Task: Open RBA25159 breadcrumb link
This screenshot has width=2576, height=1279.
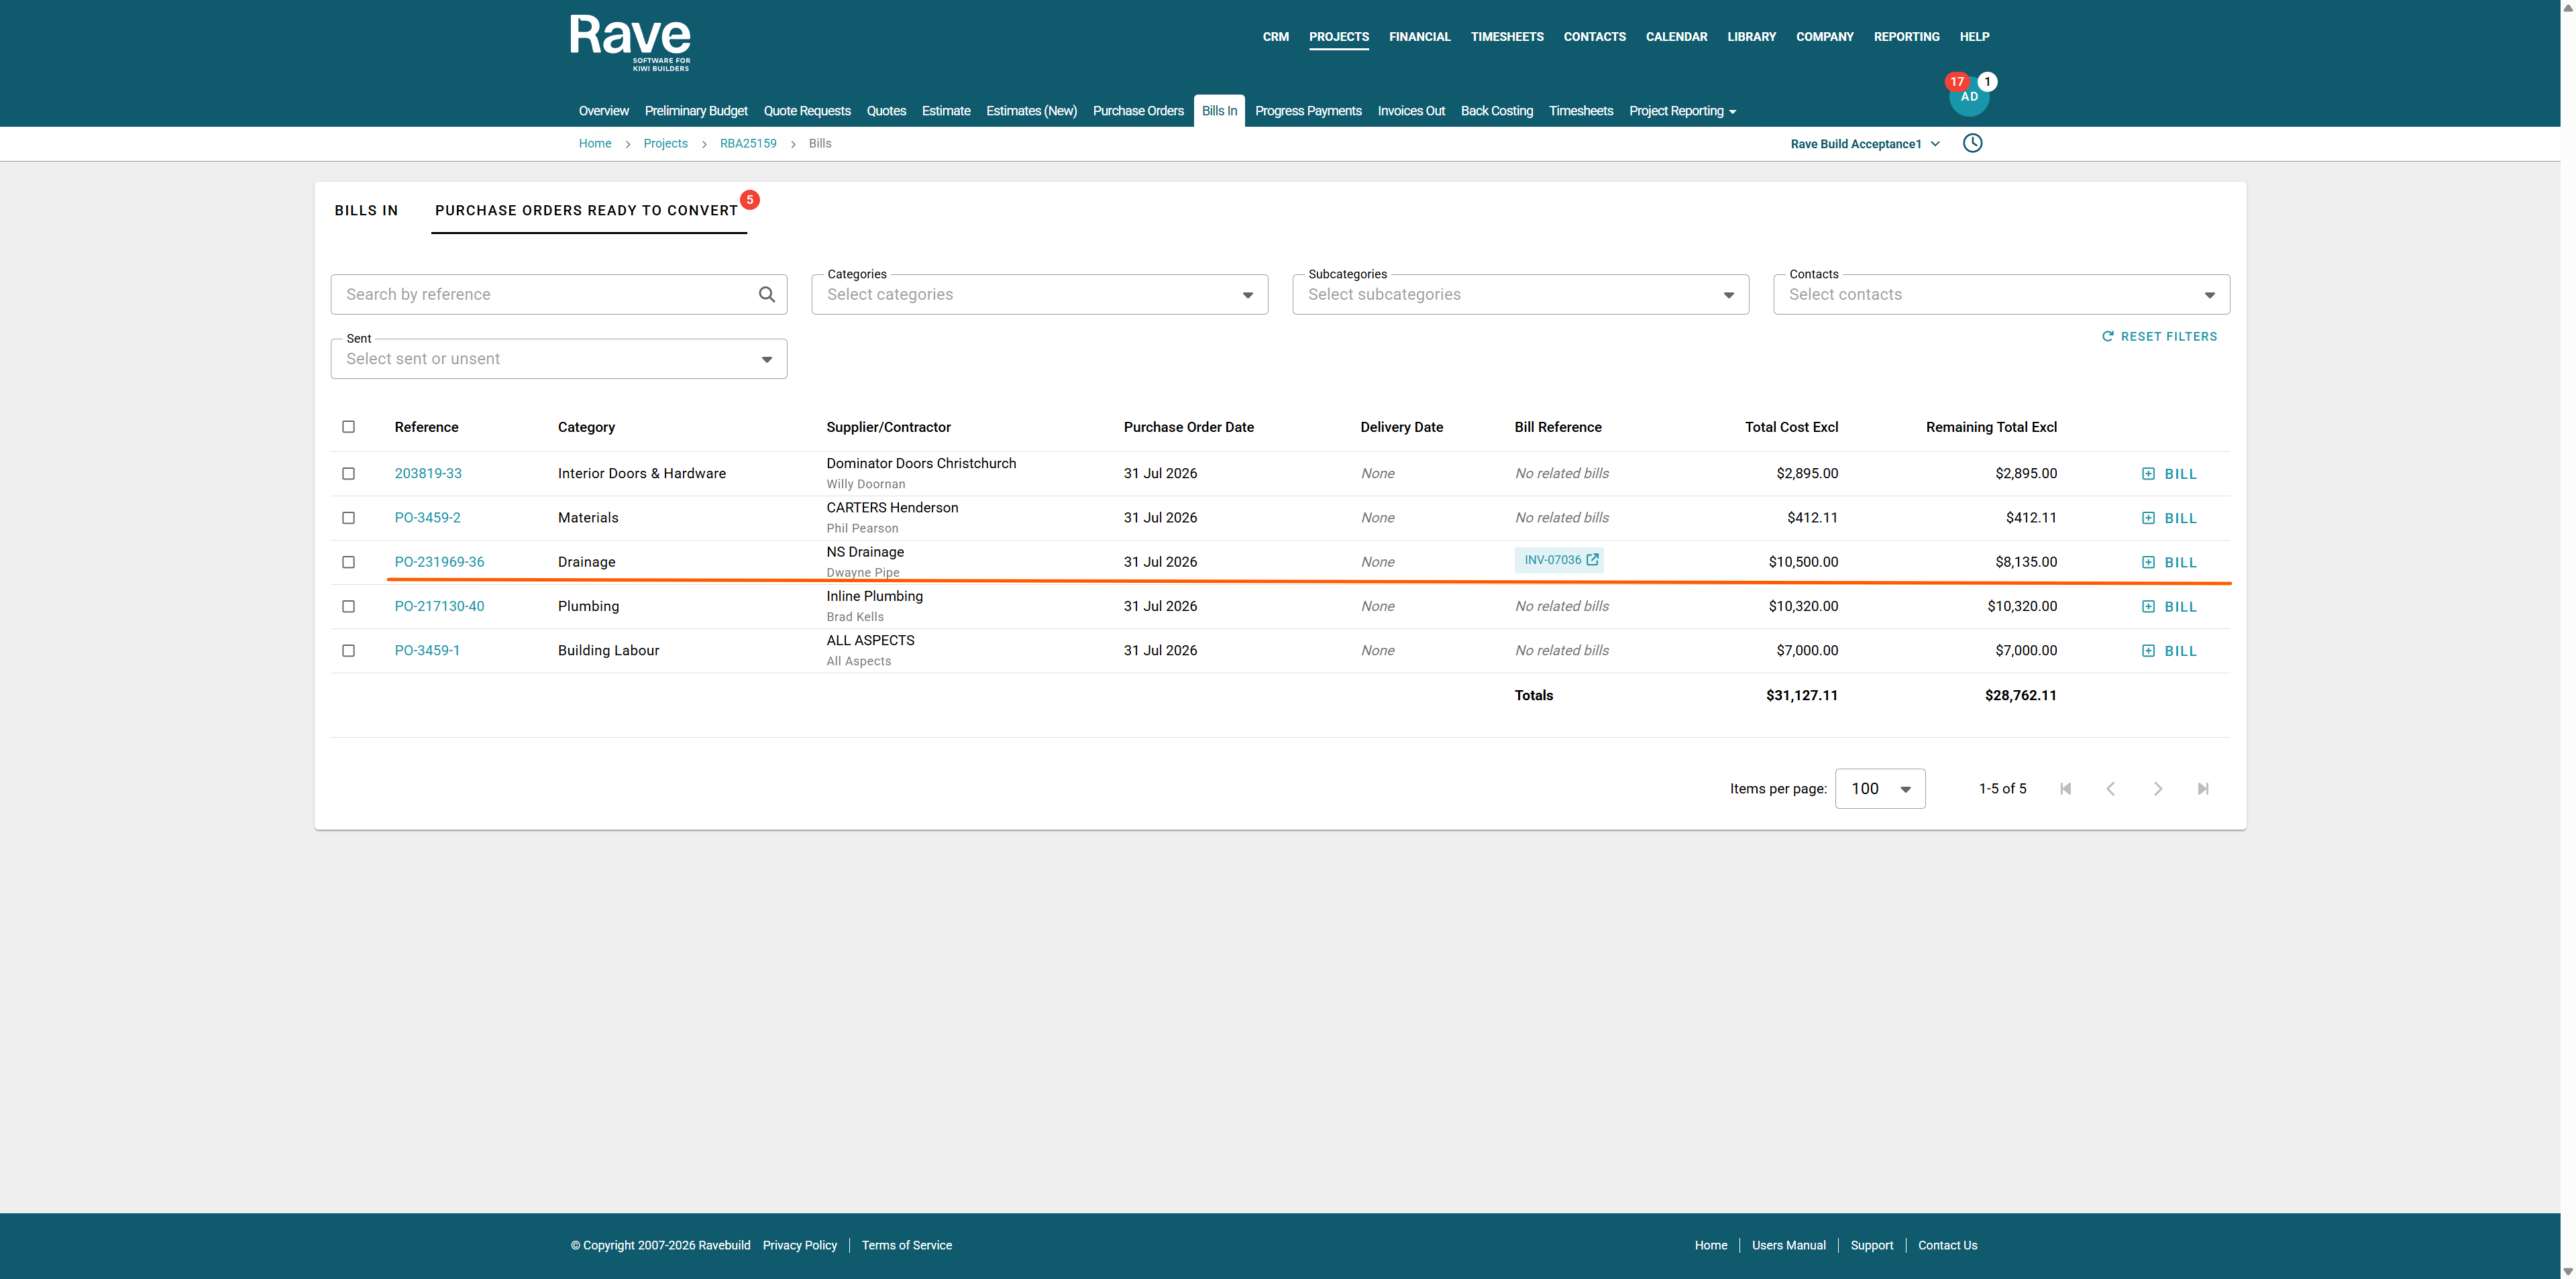Action: (x=748, y=144)
